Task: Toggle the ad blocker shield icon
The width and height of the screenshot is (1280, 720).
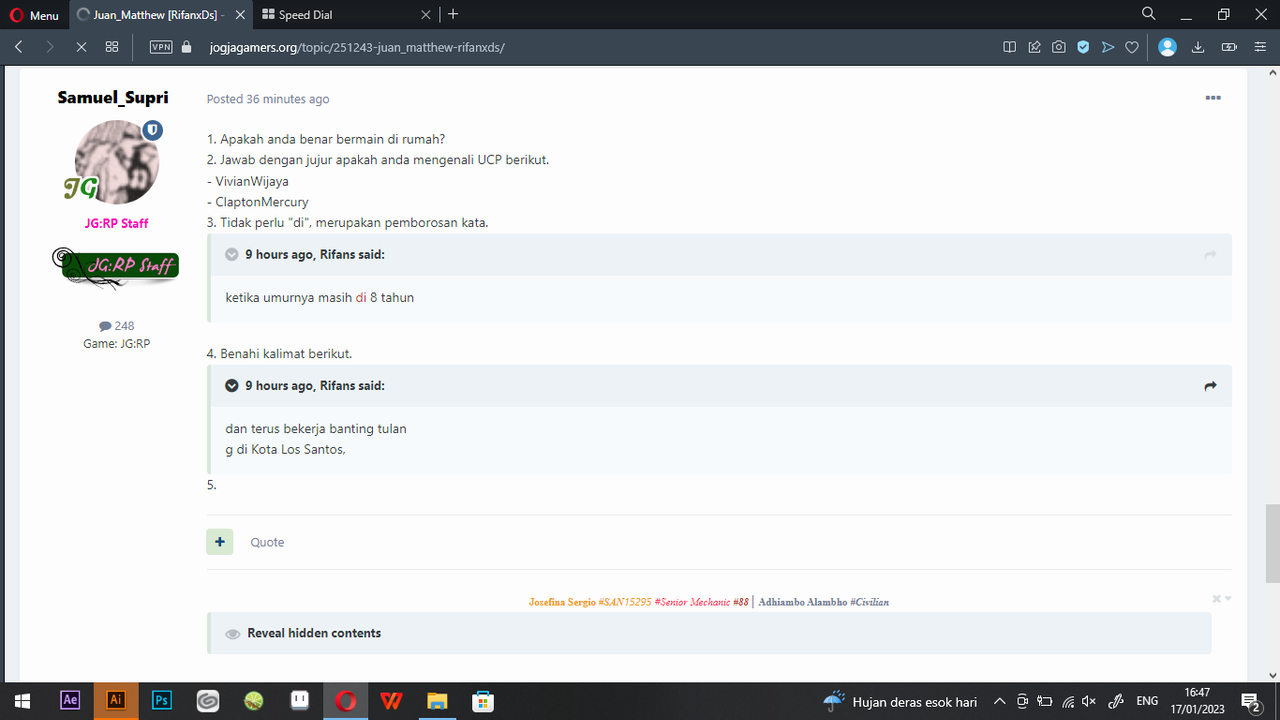Action: tap(1083, 47)
